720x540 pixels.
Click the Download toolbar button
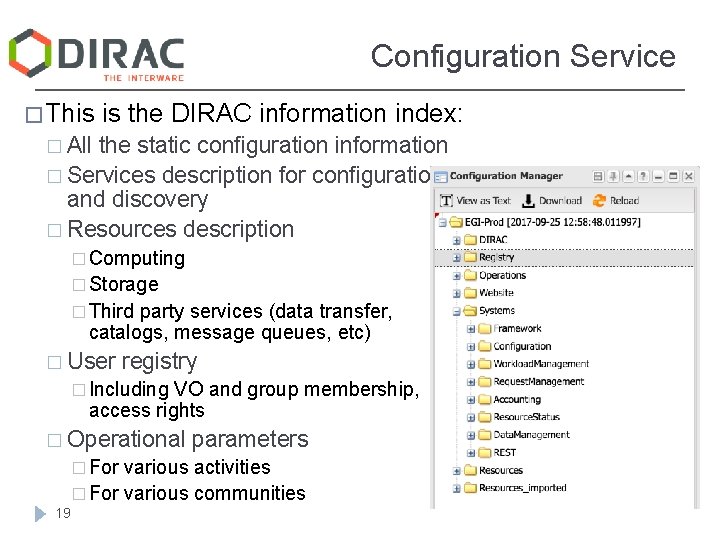point(552,201)
